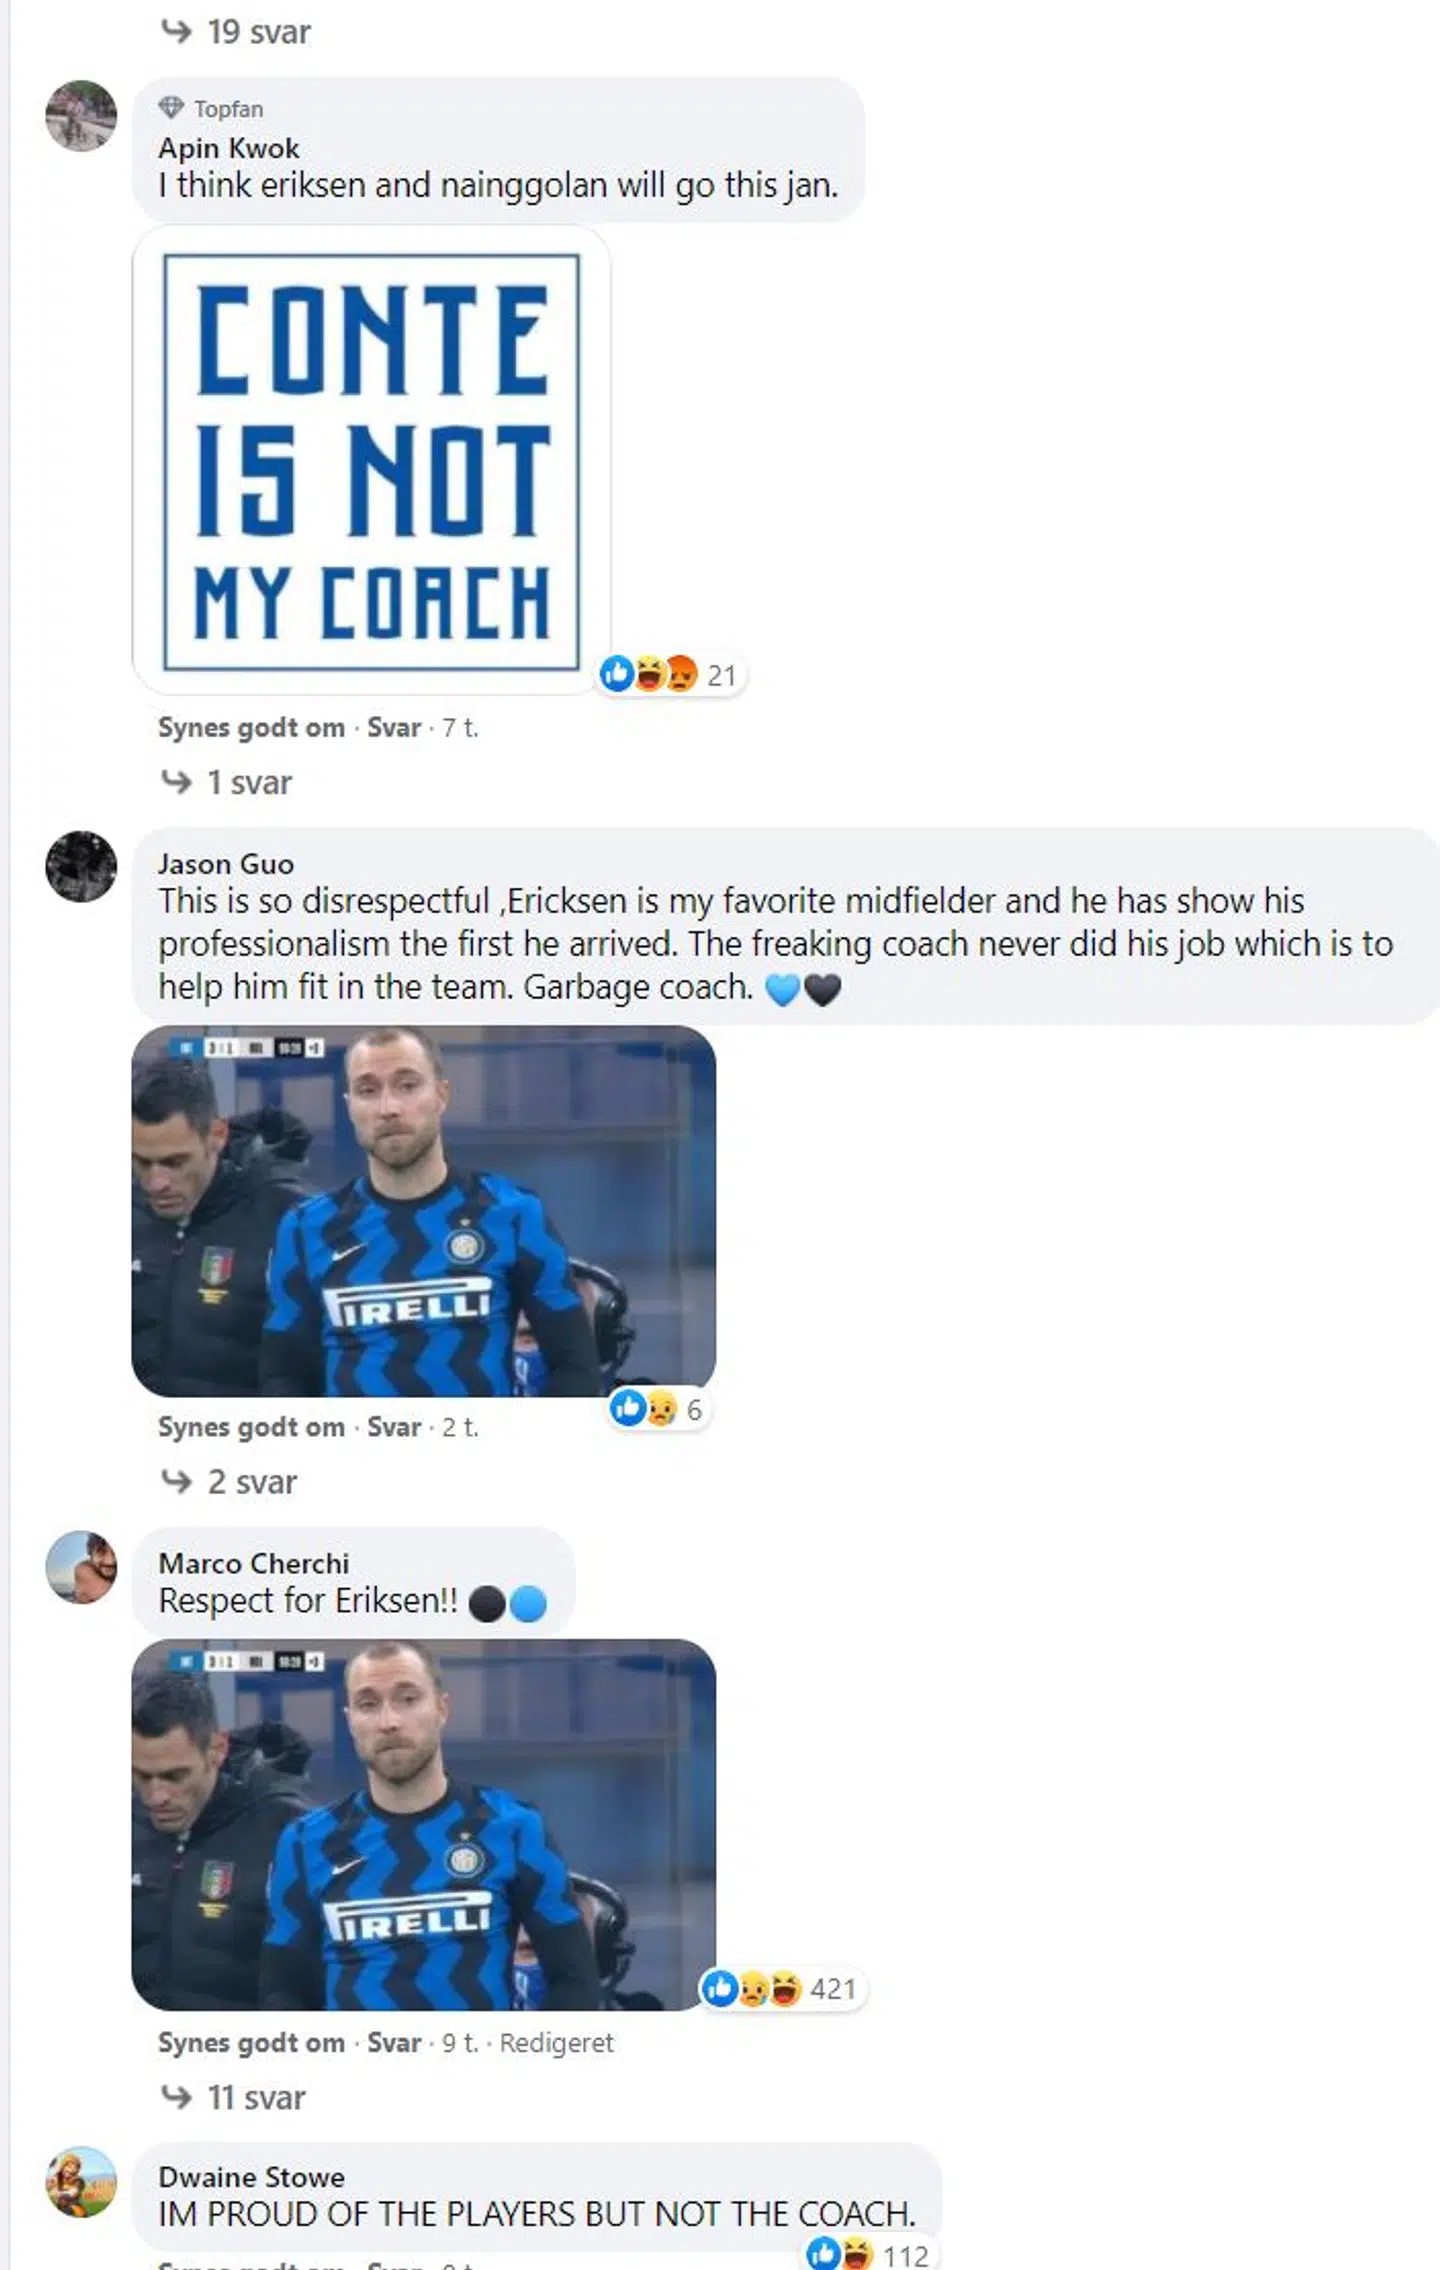Expand the 11 svar replies under Marco Cherchi
1440x2270 pixels.
coord(233,2097)
